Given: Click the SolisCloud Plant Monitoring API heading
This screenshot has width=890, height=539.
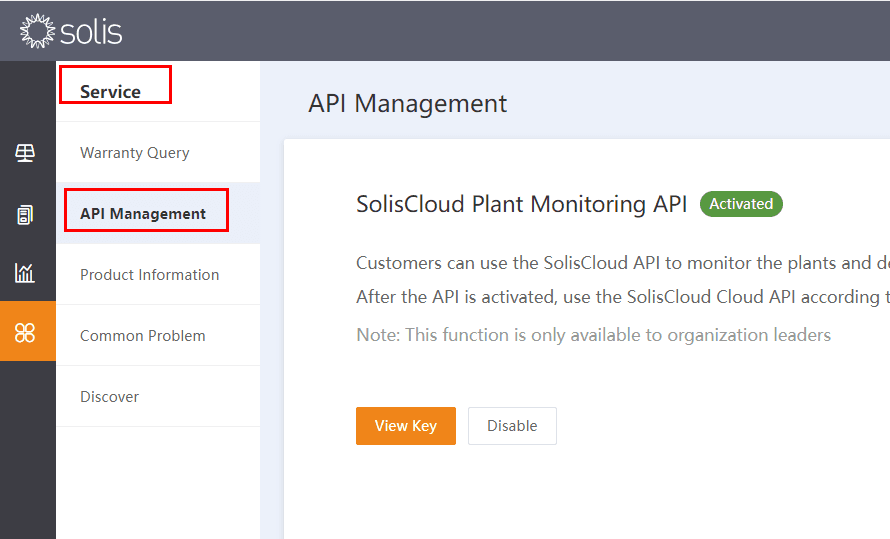Looking at the screenshot, I should pos(522,204).
